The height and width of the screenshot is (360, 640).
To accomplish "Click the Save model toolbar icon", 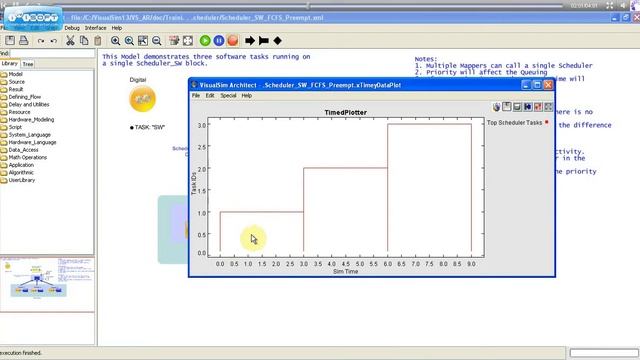I will point(10,40).
